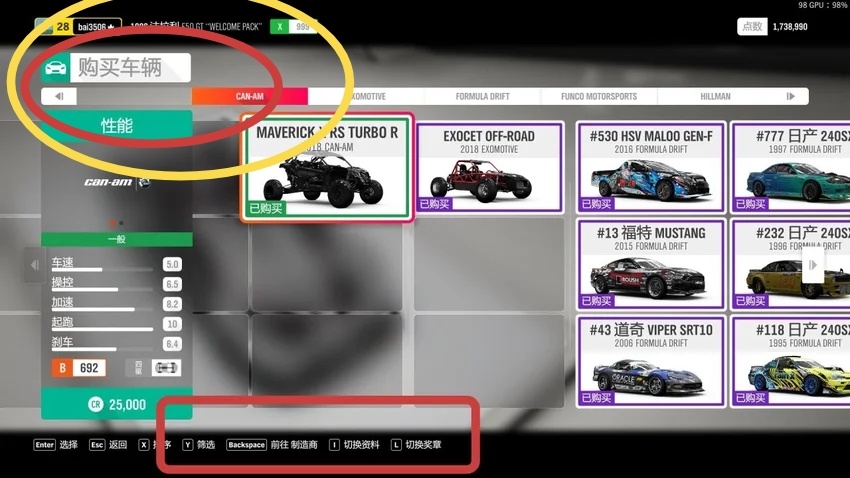This screenshot has width=850, height=478.
Task: Click the 操控 stat bar
Action: click(102, 289)
